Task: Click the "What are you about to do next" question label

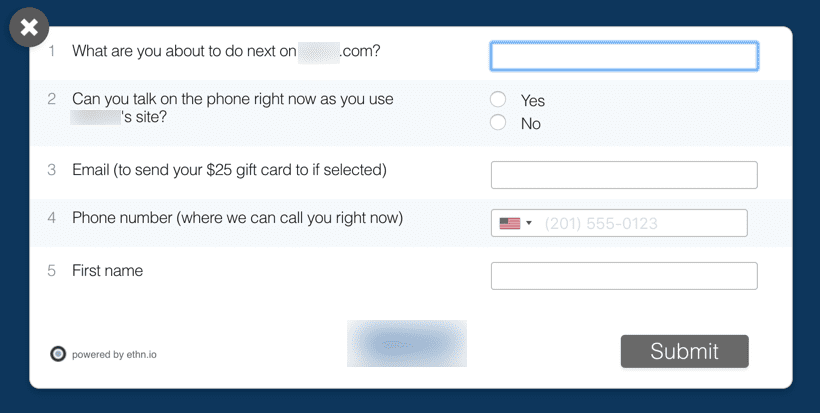Action: tap(226, 52)
